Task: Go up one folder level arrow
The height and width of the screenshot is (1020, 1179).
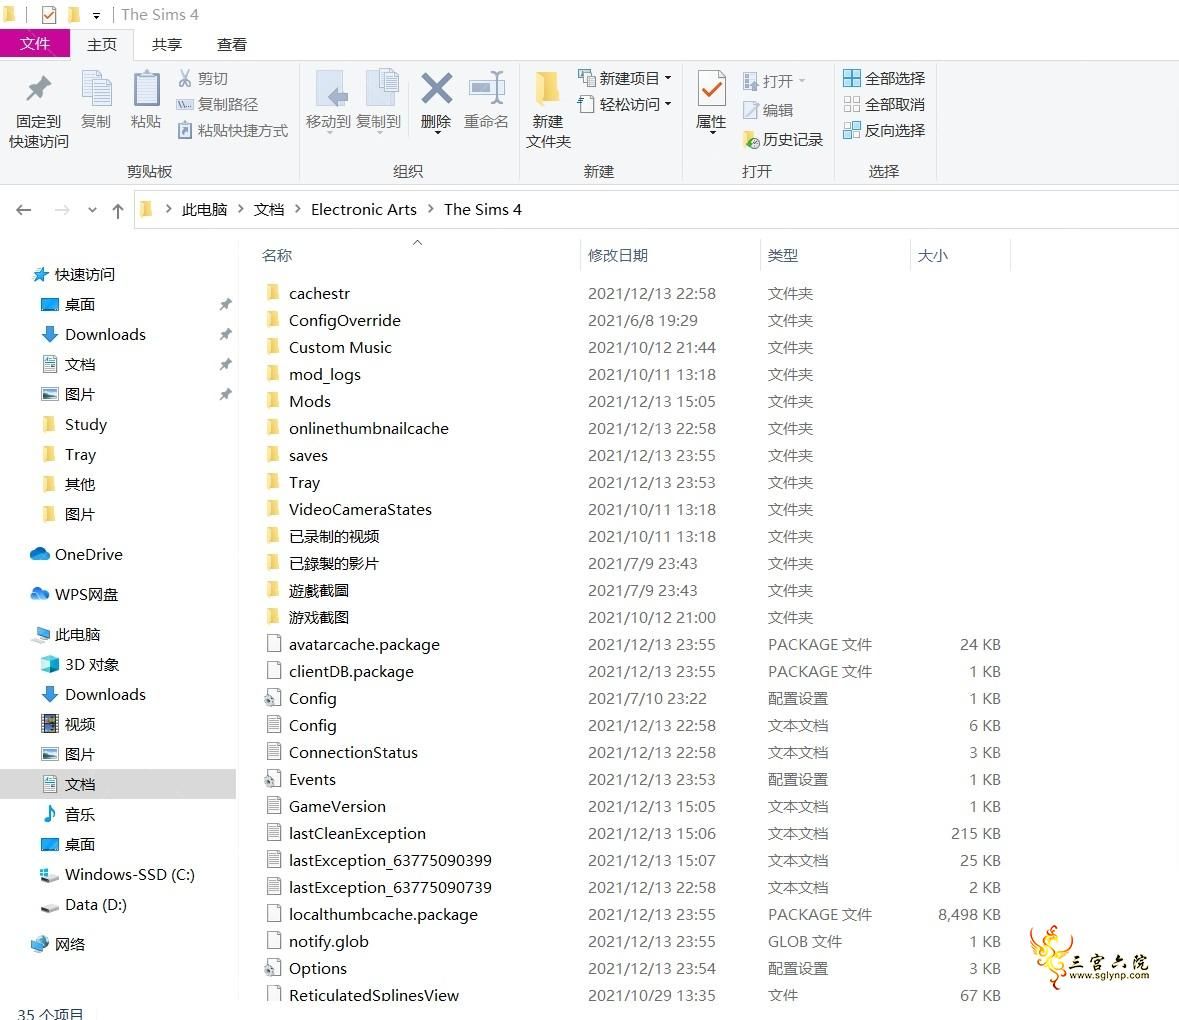Action: [117, 210]
